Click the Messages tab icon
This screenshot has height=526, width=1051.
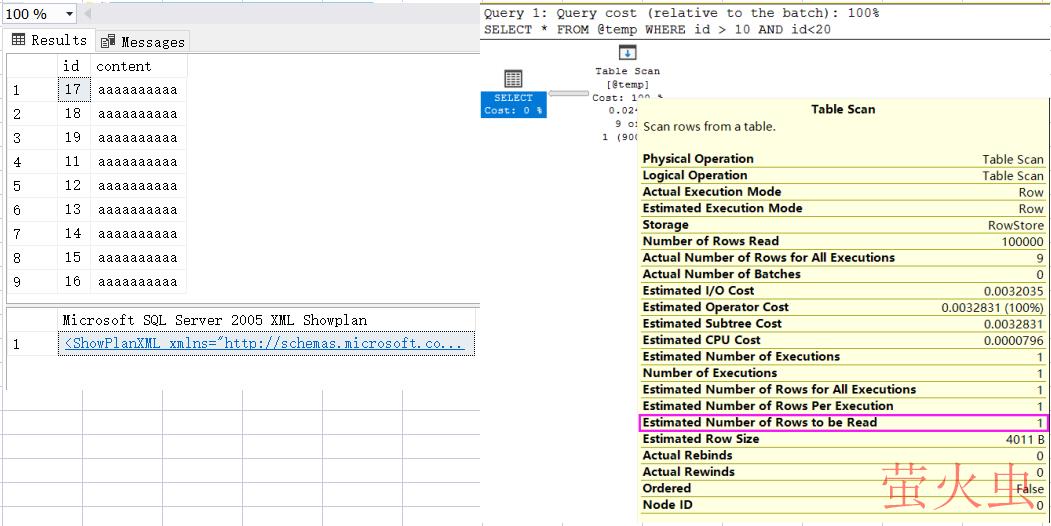point(108,42)
